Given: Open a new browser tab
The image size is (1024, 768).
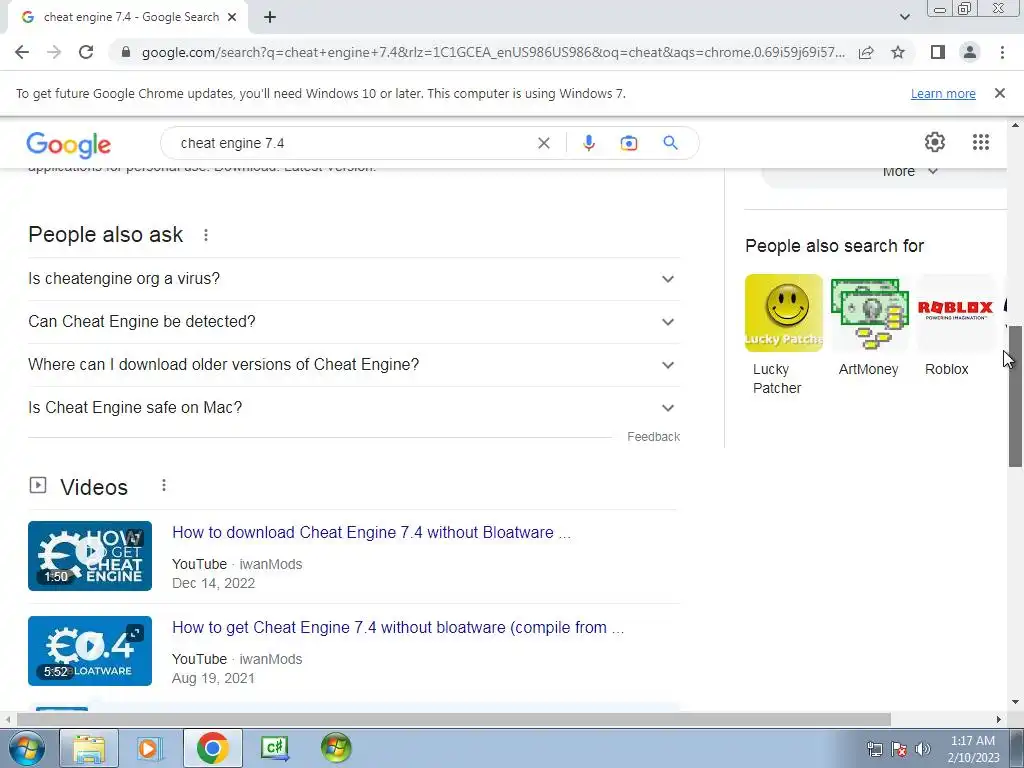Looking at the screenshot, I should [x=270, y=18].
